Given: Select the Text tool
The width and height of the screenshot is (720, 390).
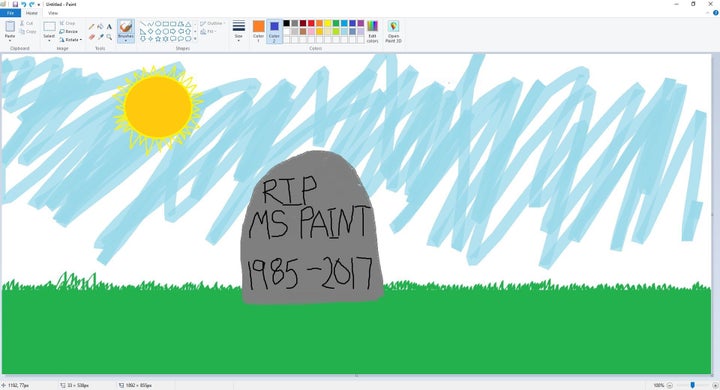Looking at the screenshot, I should (109, 27).
